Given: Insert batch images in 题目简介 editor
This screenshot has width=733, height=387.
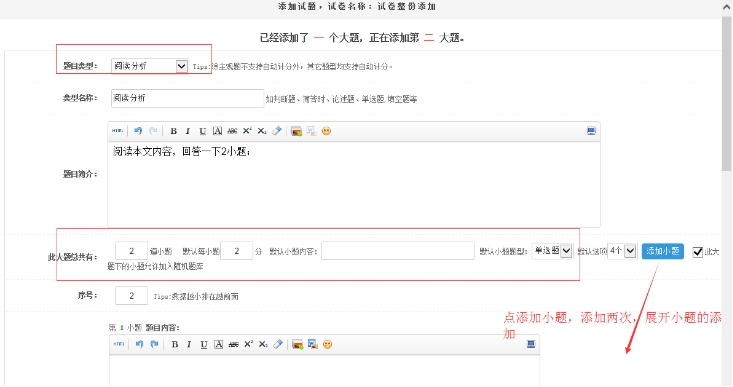Looking at the screenshot, I should click(311, 131).
